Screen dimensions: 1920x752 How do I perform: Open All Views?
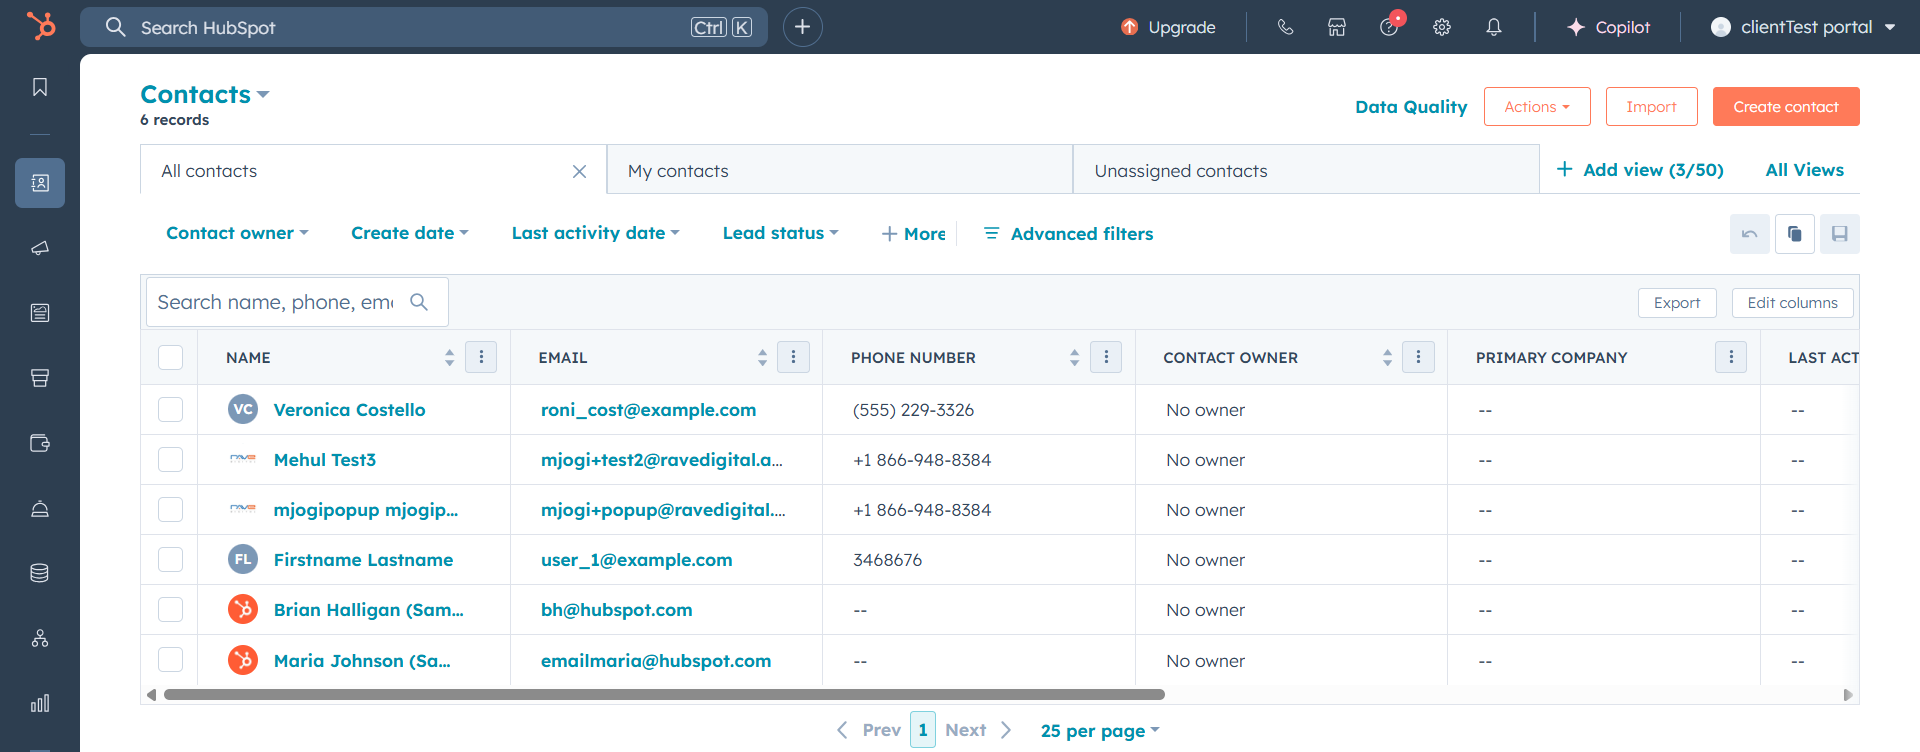[x=1805, y=170]
